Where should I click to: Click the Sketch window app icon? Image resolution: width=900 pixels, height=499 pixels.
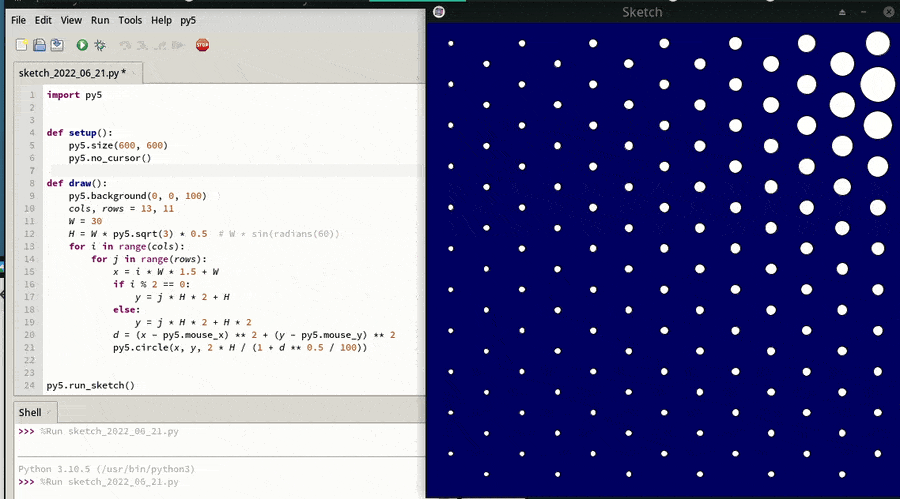439,12
